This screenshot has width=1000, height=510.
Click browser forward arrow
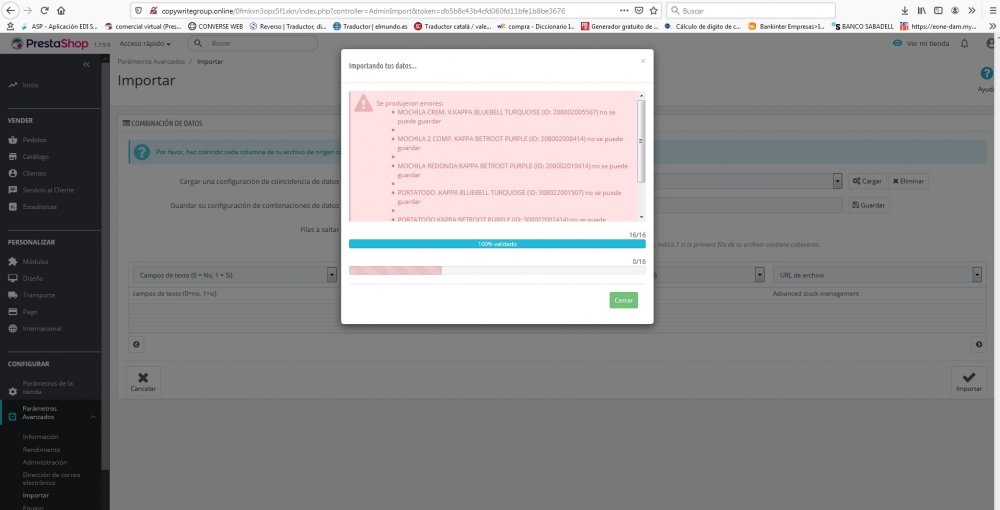[x=27, y=10]
